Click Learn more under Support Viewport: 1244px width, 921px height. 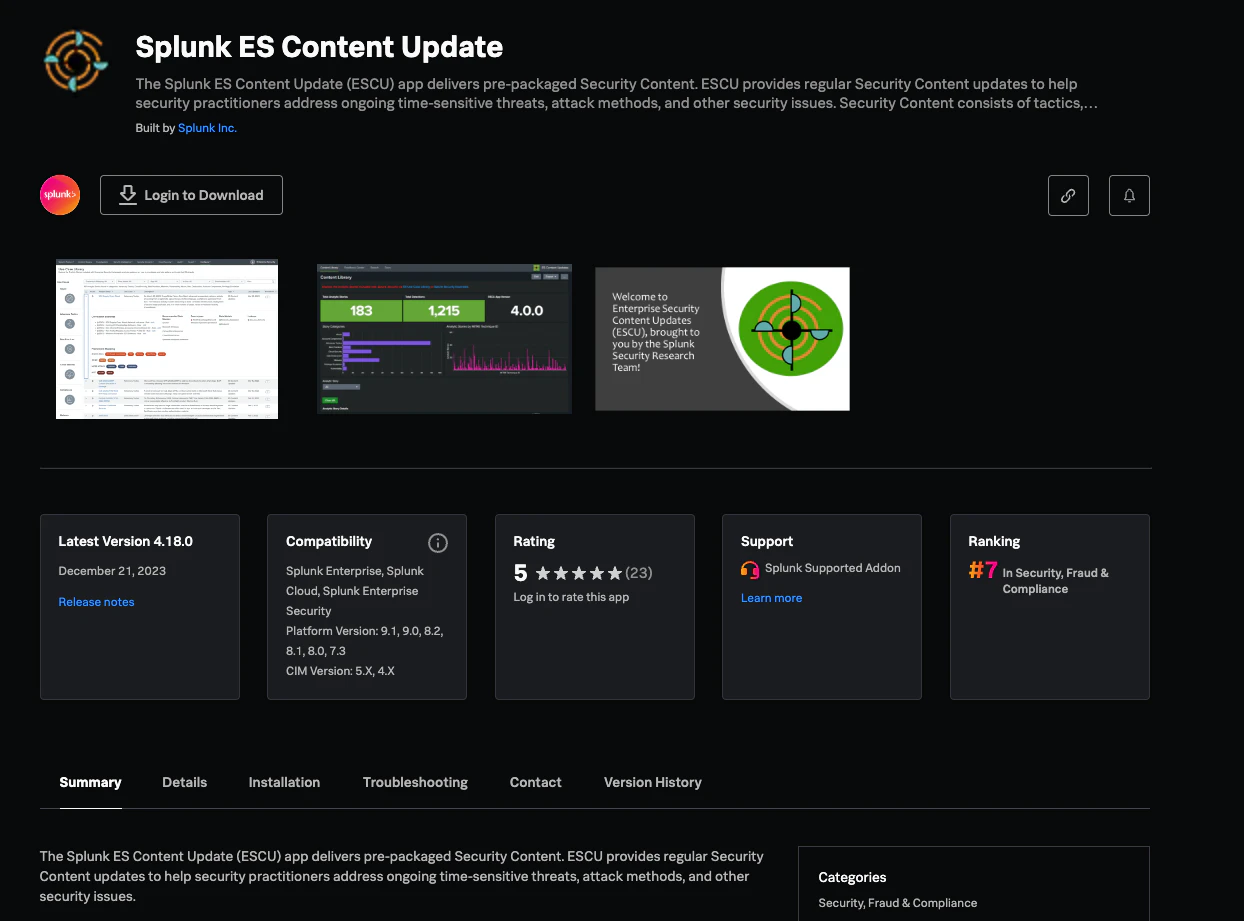point(771,598)
